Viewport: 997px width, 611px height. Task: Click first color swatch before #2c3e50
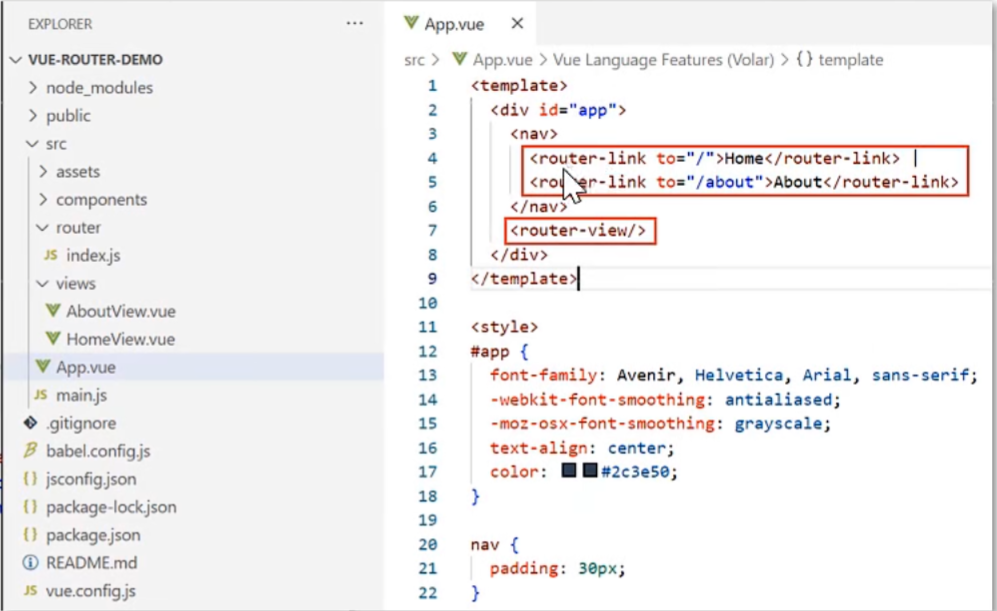(x=568, y=470)
